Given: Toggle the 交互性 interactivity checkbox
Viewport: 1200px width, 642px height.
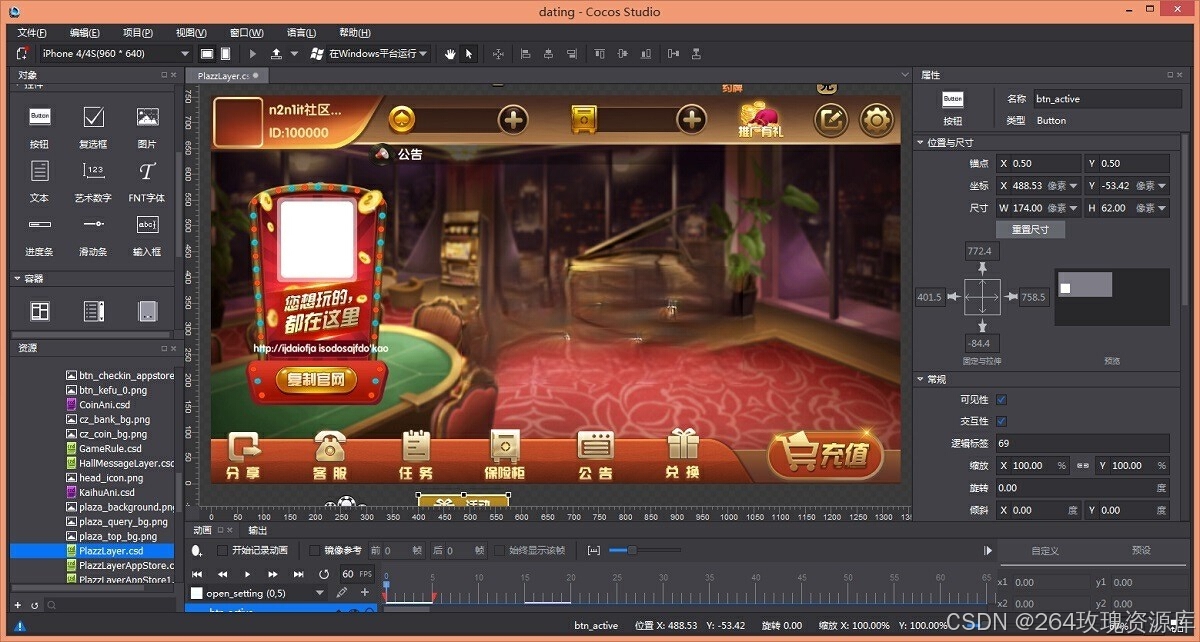Looking at the screenshot, I should 1001,421.
